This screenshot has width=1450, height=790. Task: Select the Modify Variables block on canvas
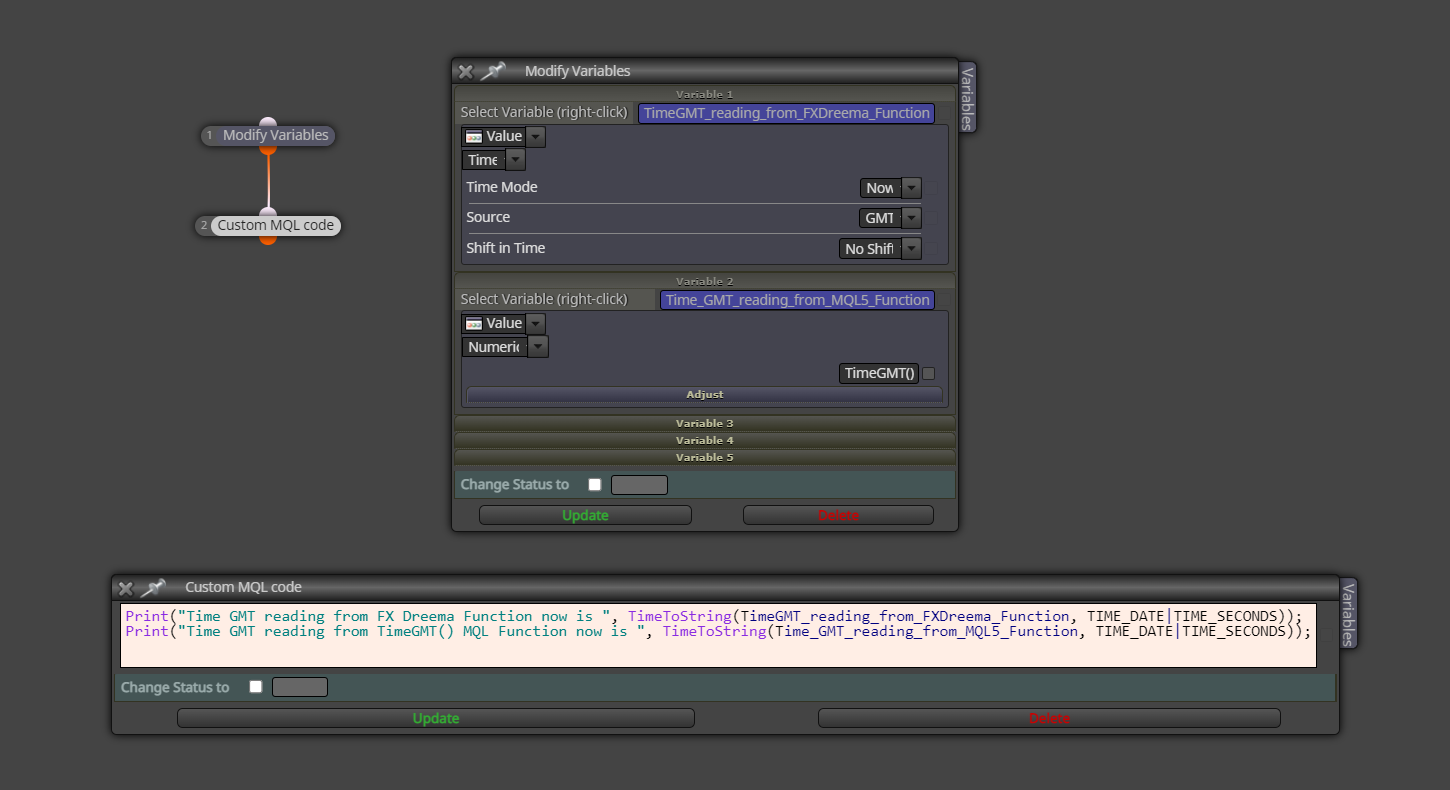click(268, 135)
